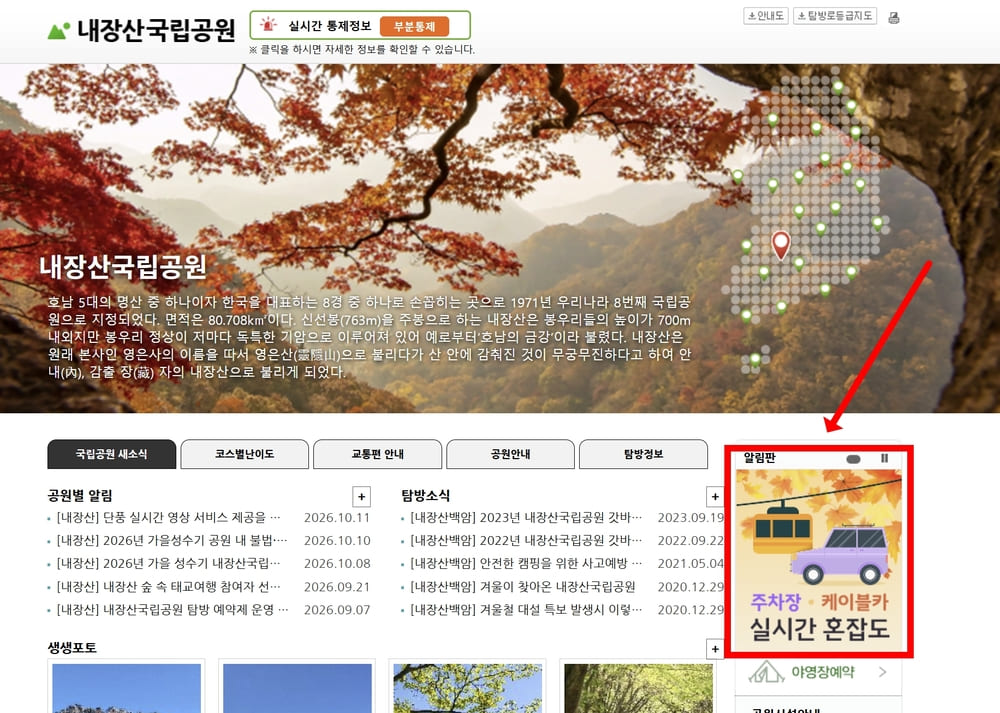Open more 공원별 알림 with its plus button
Screen dimensions: 1000x713
362,496
